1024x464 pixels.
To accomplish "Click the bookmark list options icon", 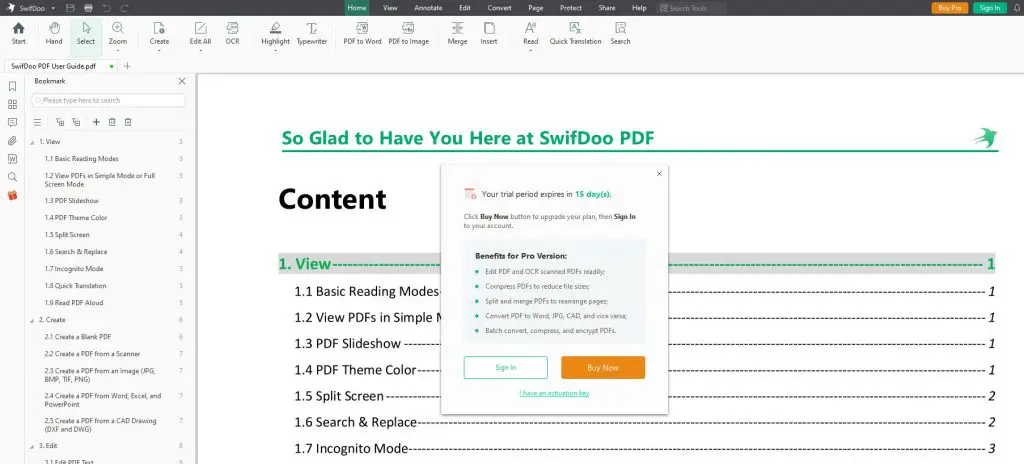I will [37, 122].
